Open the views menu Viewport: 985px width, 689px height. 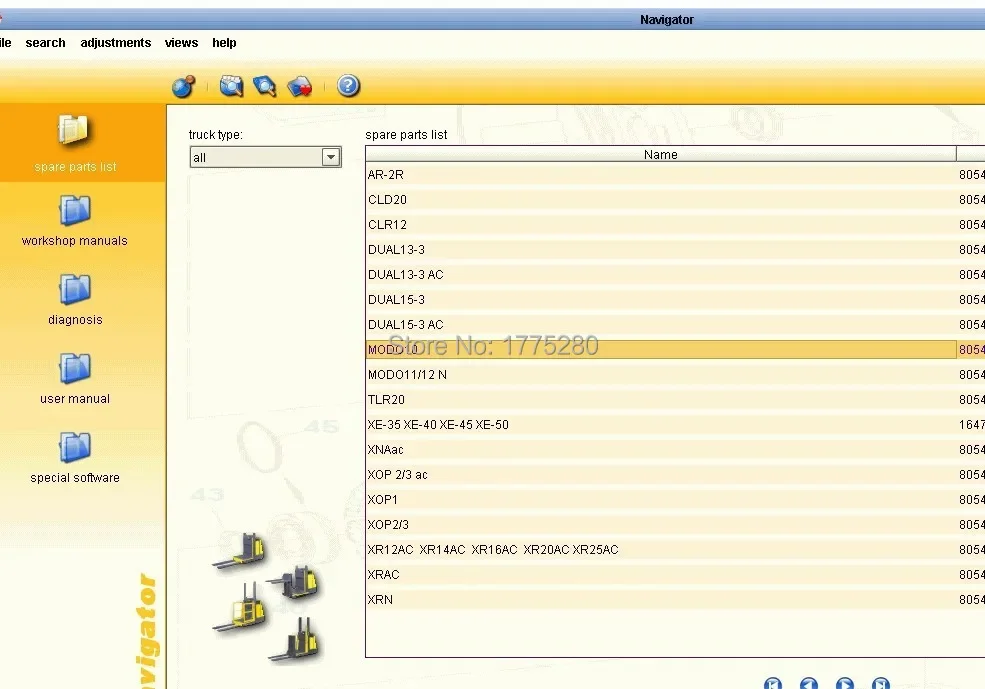pos(181,42)
